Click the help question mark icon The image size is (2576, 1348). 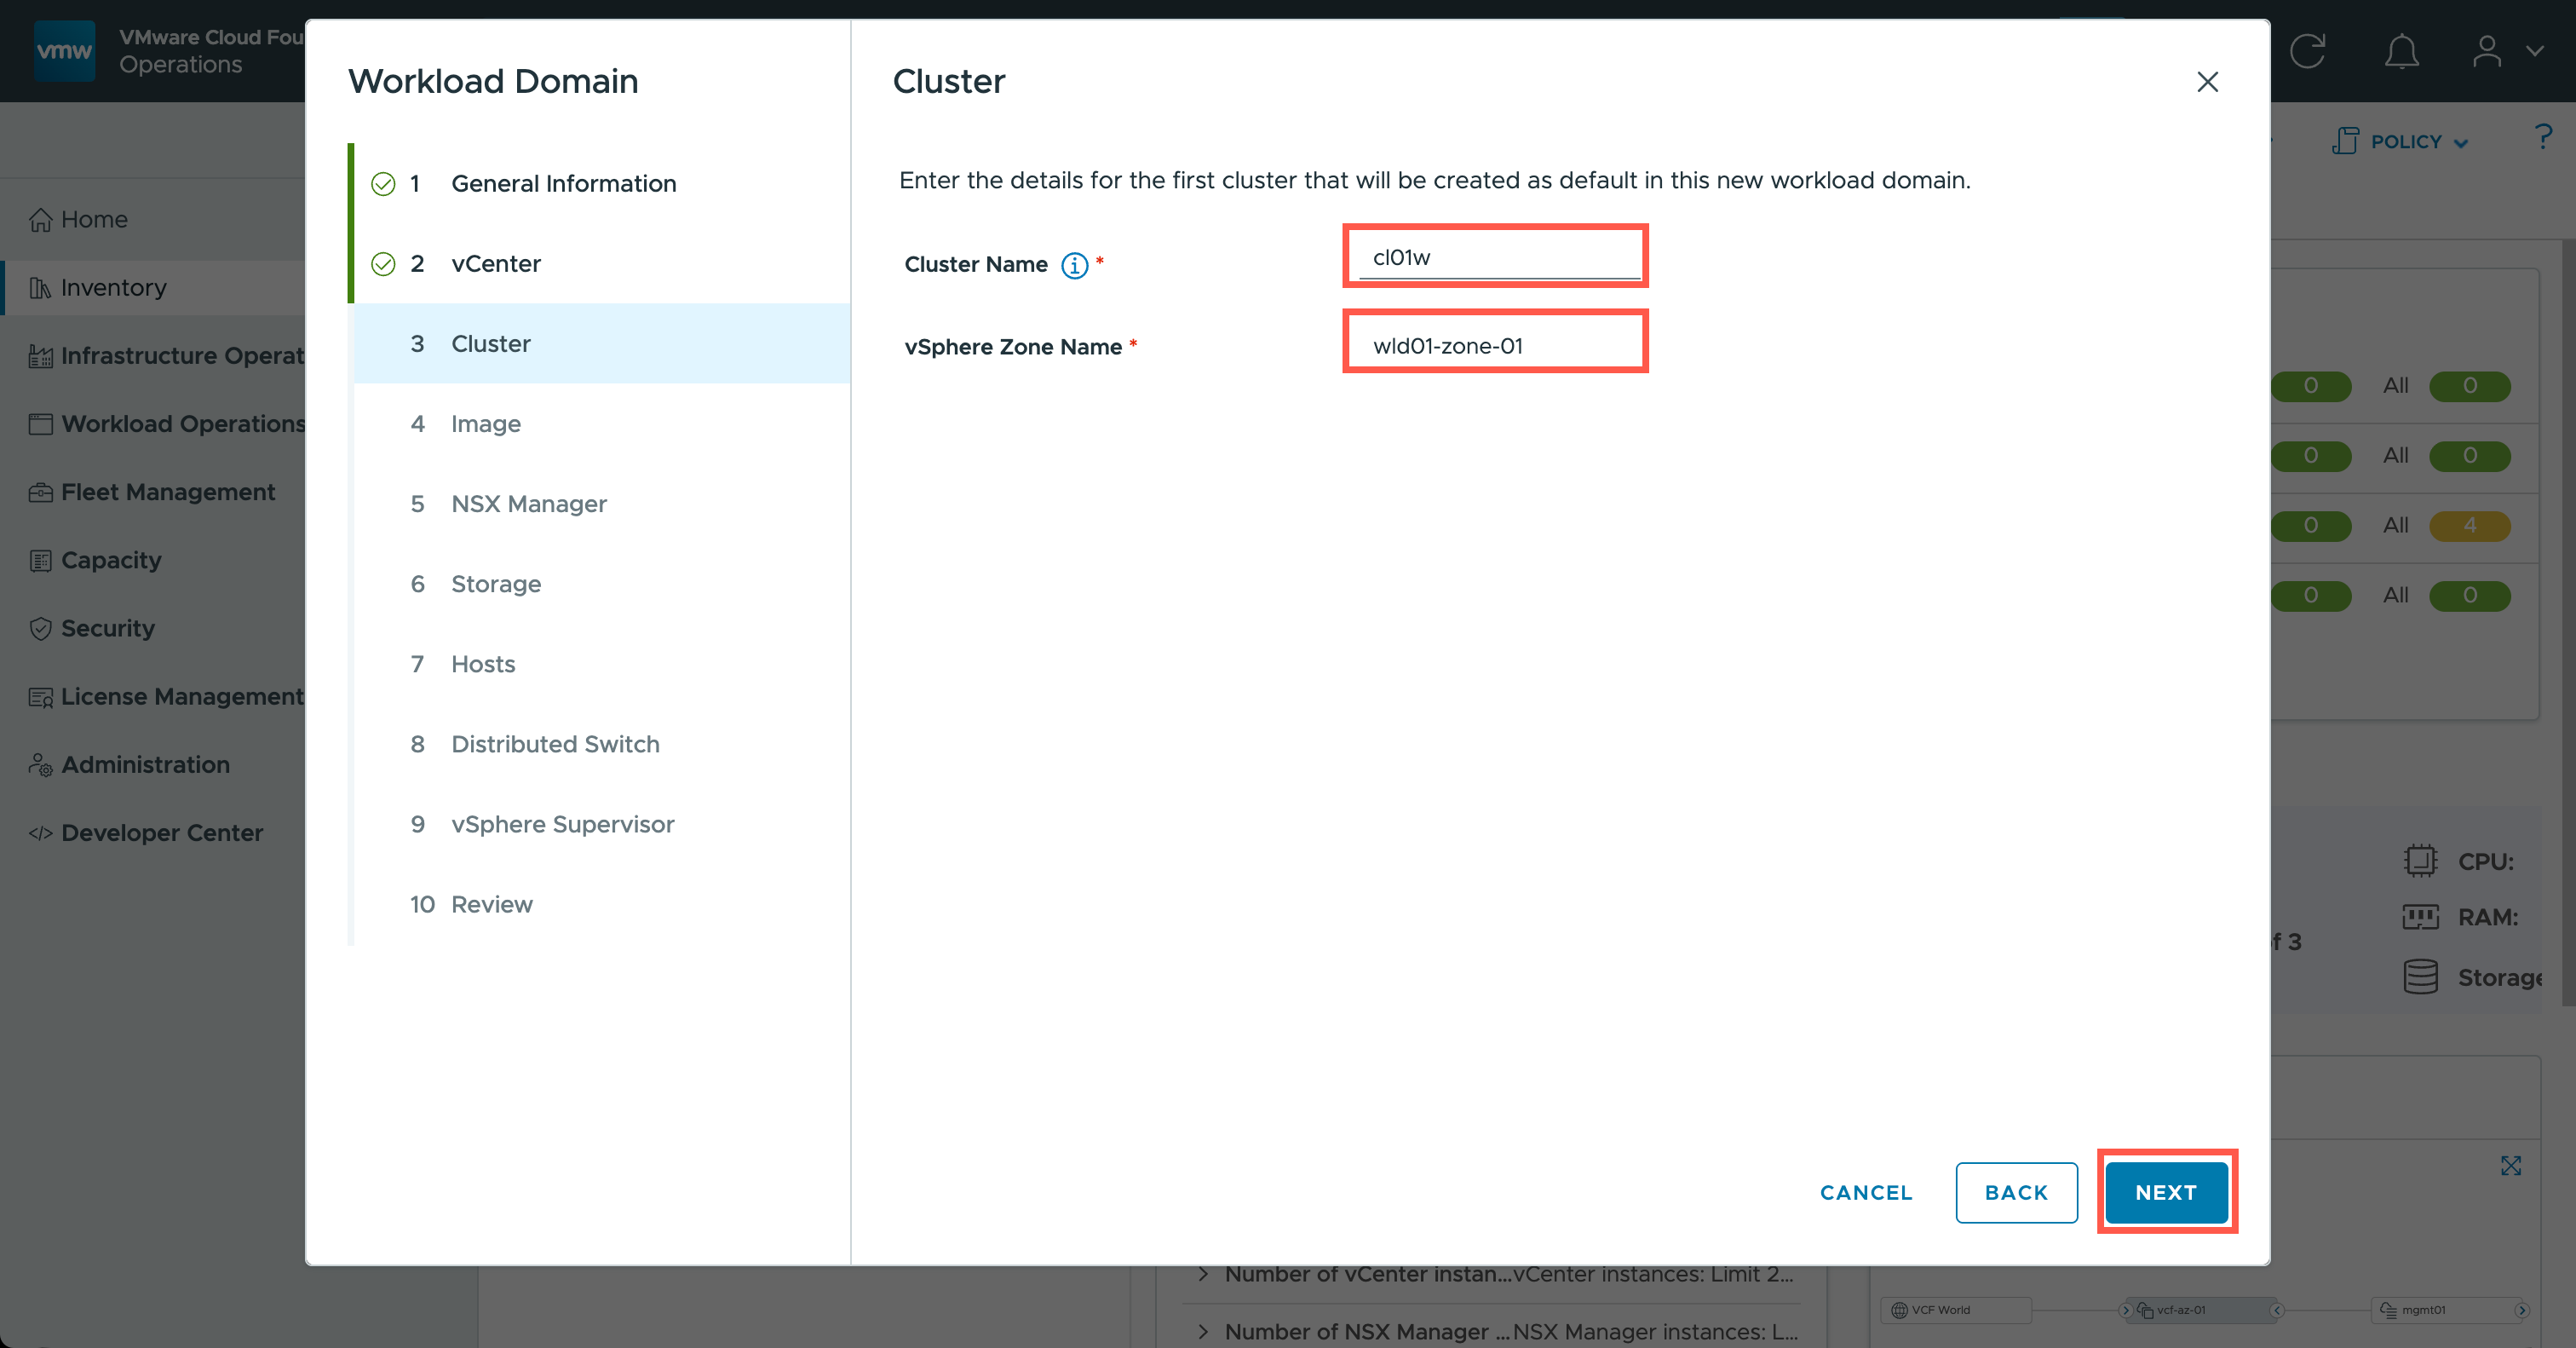(2543, 138)
